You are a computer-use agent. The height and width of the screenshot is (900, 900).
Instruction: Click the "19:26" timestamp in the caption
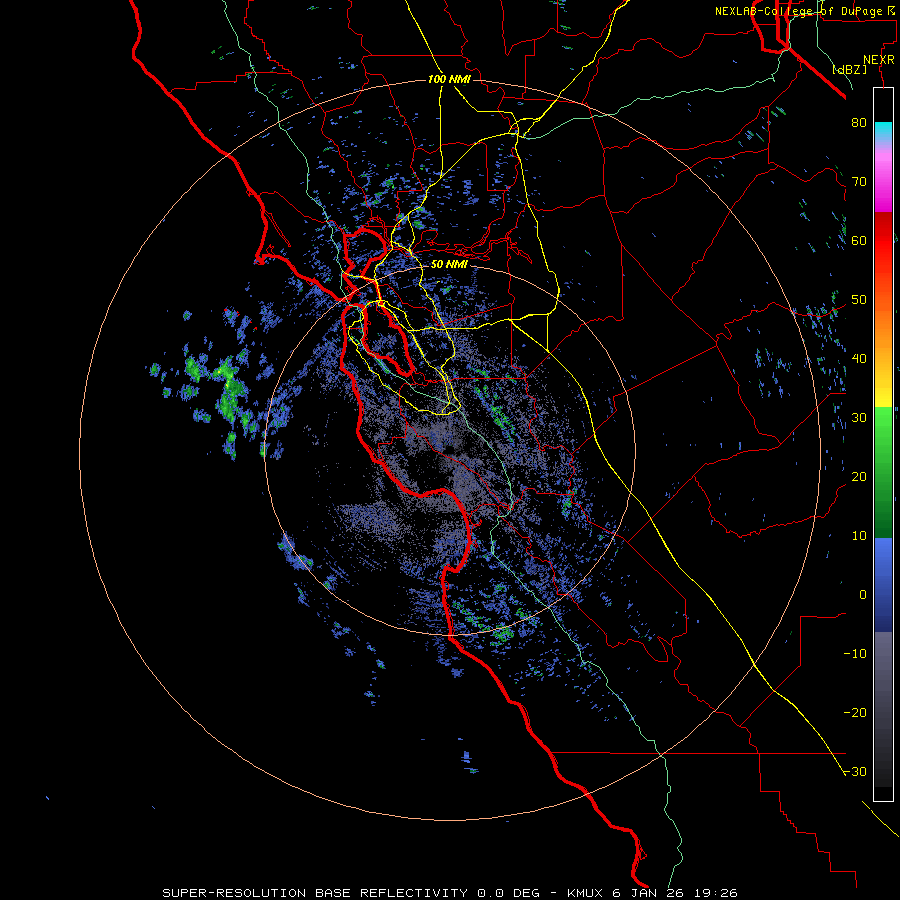tap(715, 893)
